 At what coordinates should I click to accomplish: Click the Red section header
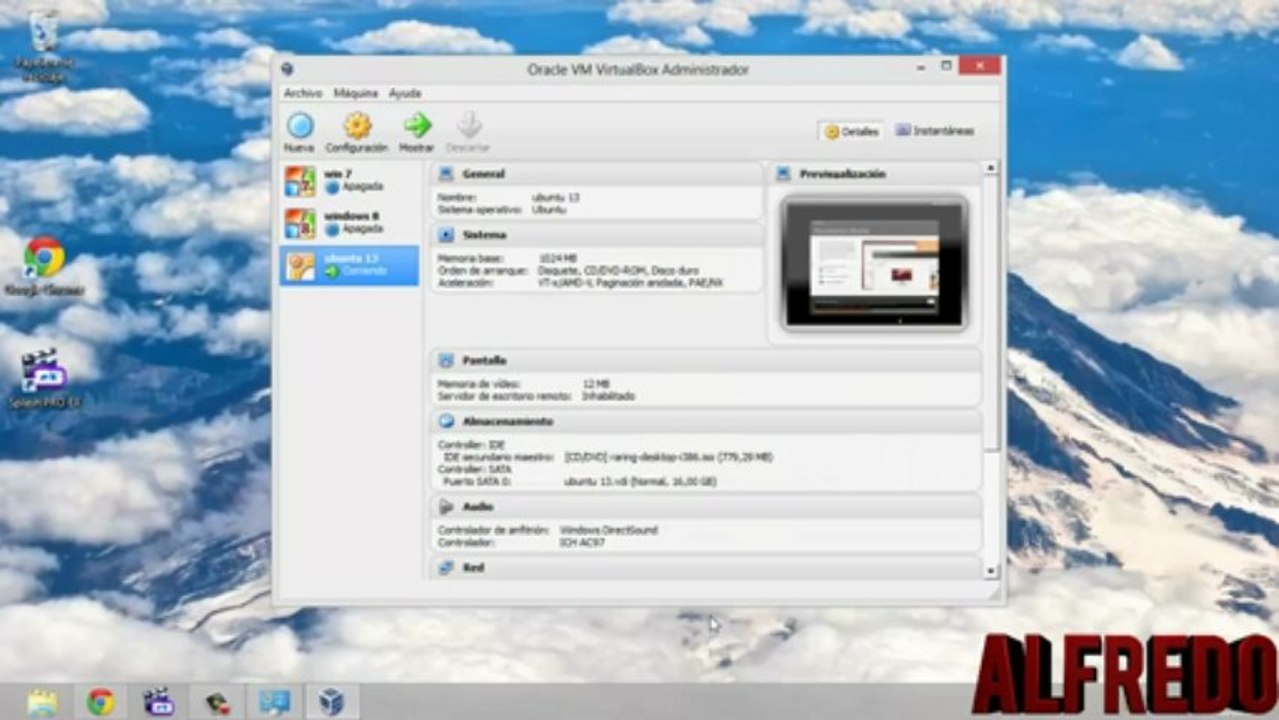click(x=706, y=568)
